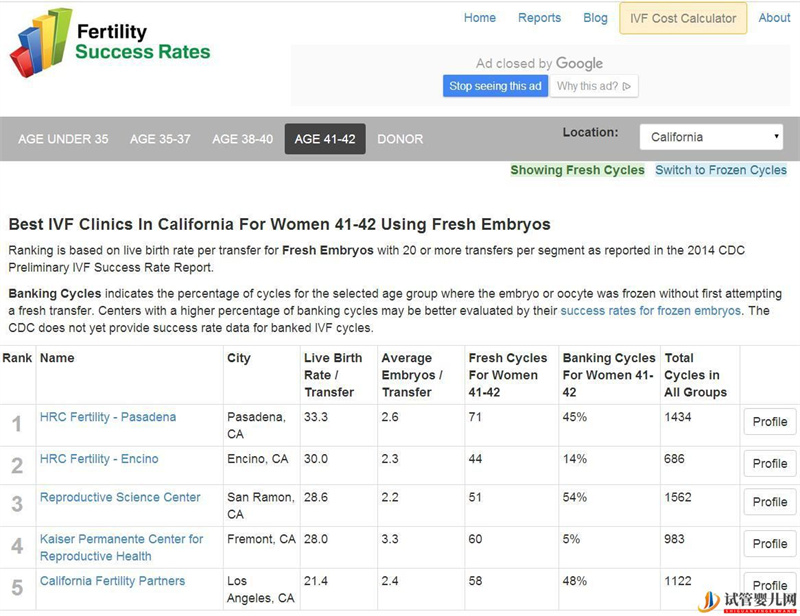Select the Age 35-37 tab

[x=160, y=139]
